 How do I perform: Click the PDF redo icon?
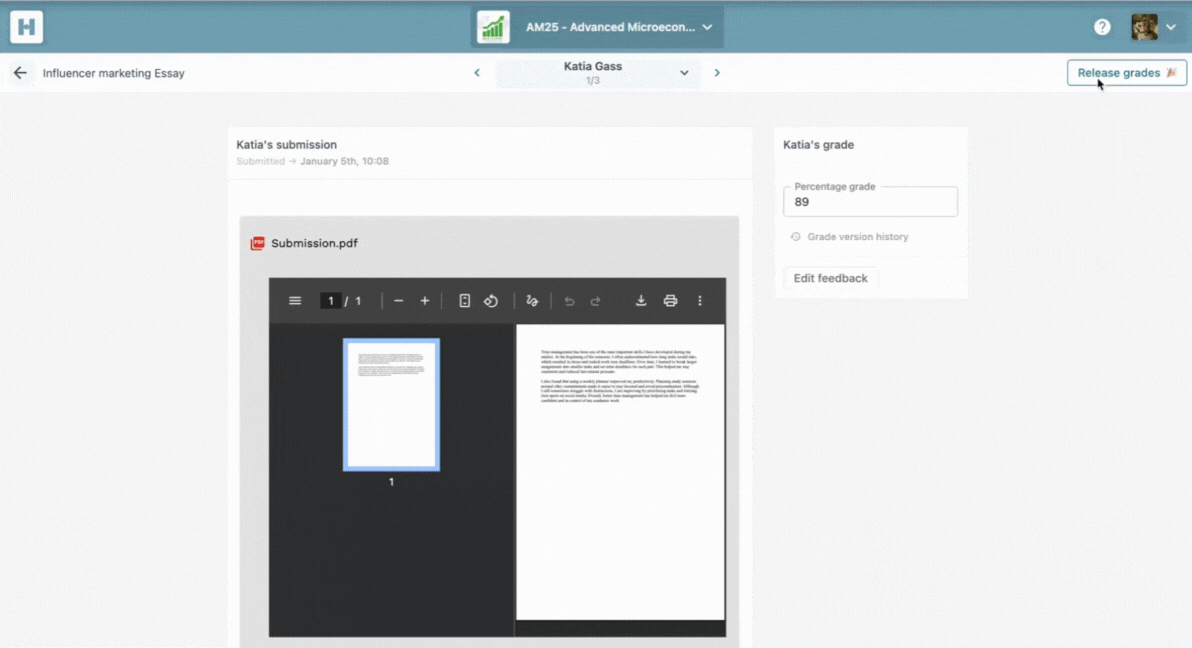(596, 301)
